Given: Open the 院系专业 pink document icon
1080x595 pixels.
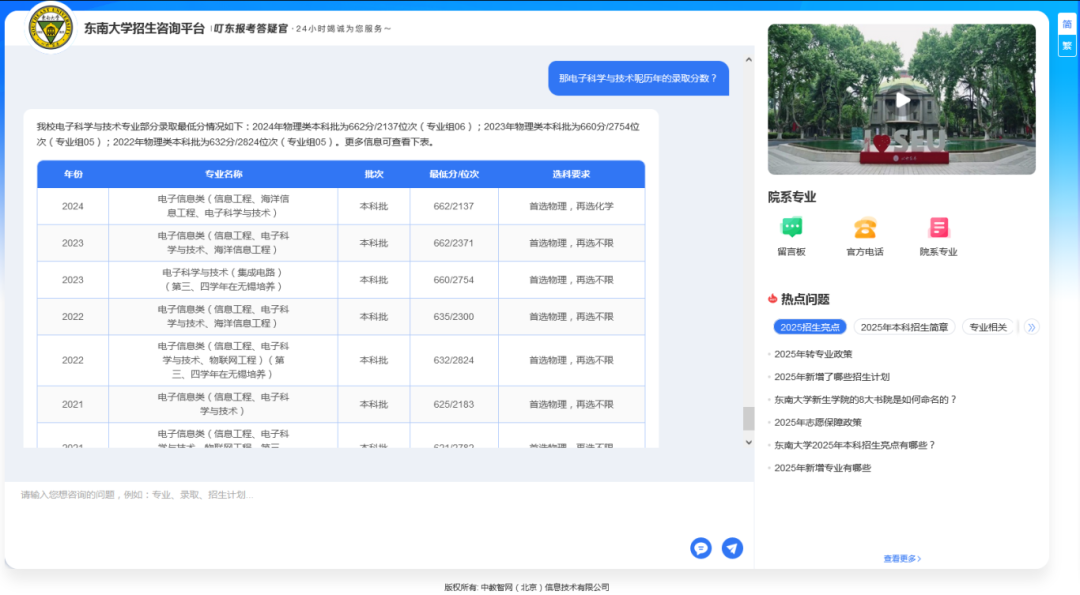Looking at the screenshot, I should [938, 227].
